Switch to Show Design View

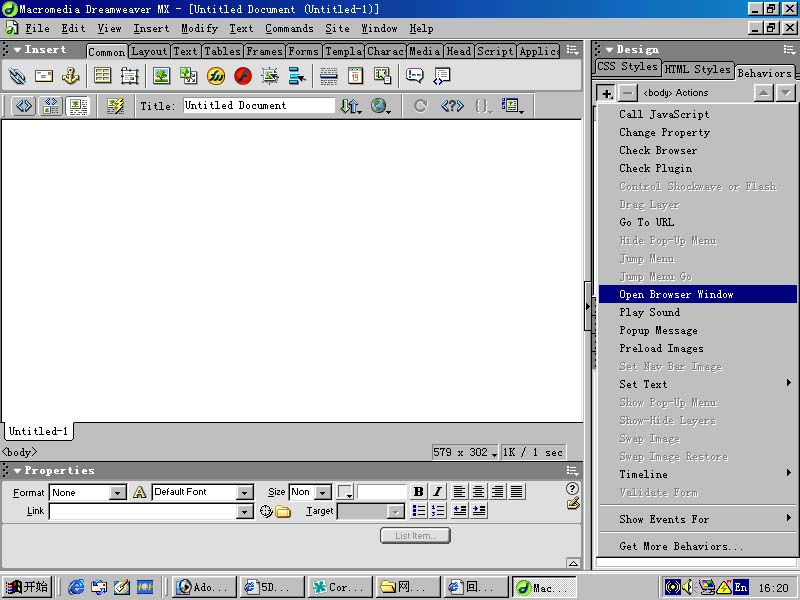tap(78, 106)
